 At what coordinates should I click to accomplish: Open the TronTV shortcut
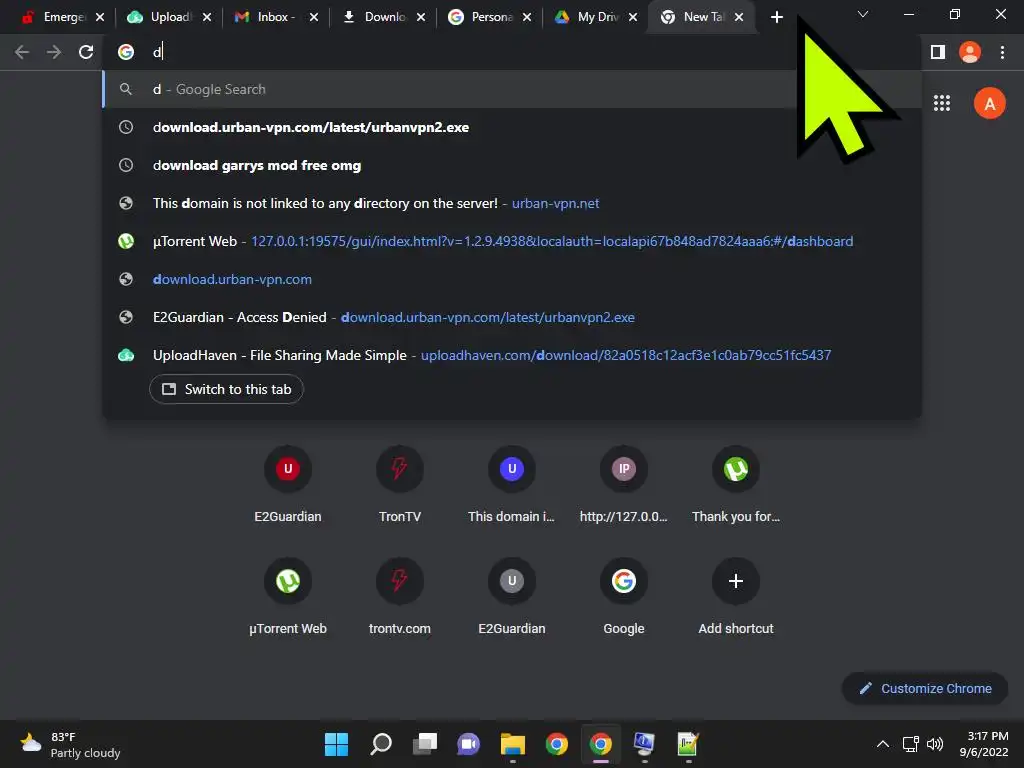[x=400, y=483]
